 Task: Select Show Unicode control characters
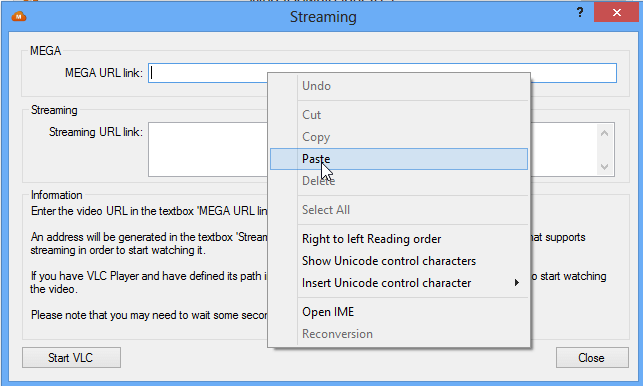tap(399, 261)
